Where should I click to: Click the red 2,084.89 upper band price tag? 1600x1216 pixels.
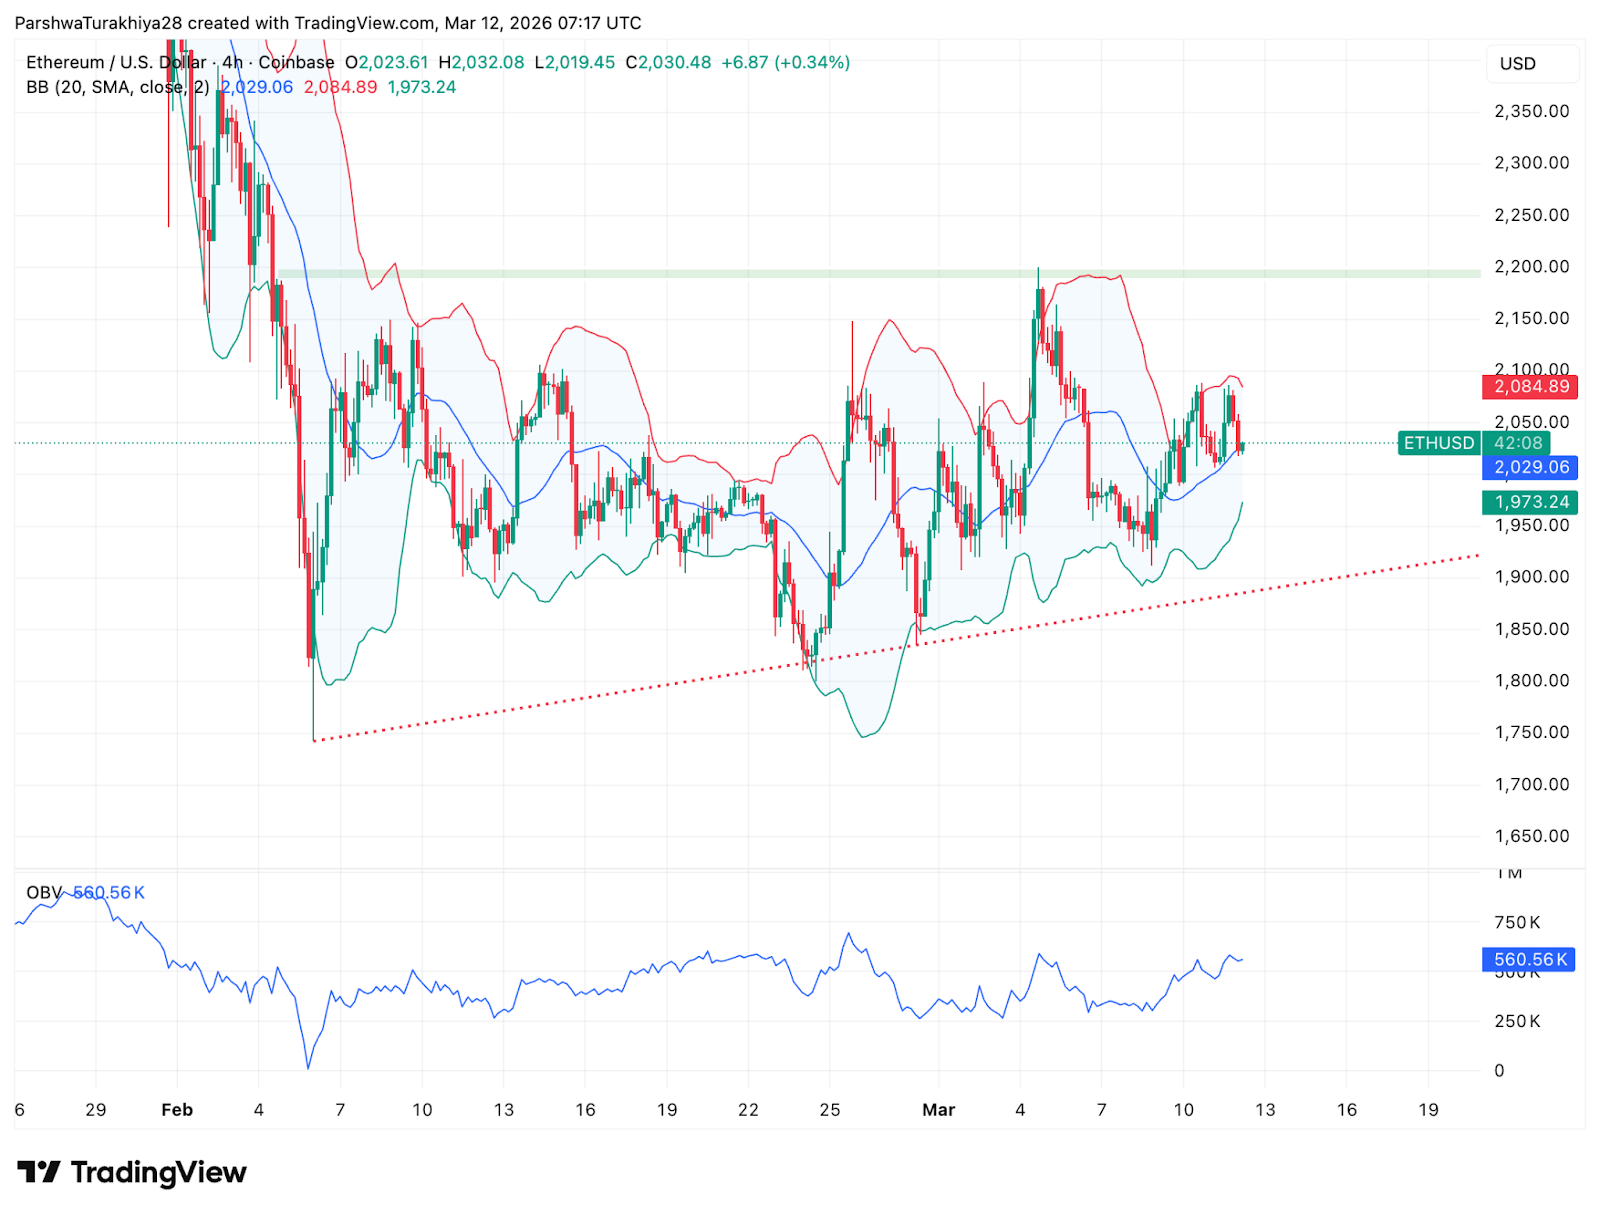[x=1530, y=386]
